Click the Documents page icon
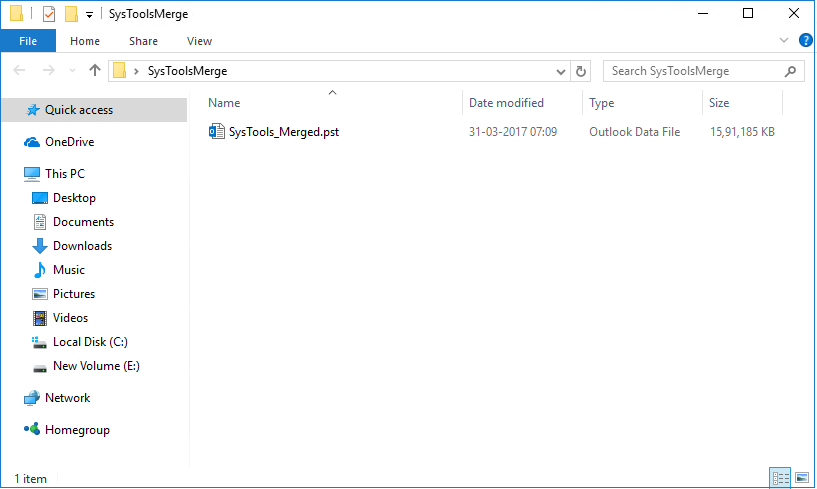The image size is (817, 489). tap(40, 222)
